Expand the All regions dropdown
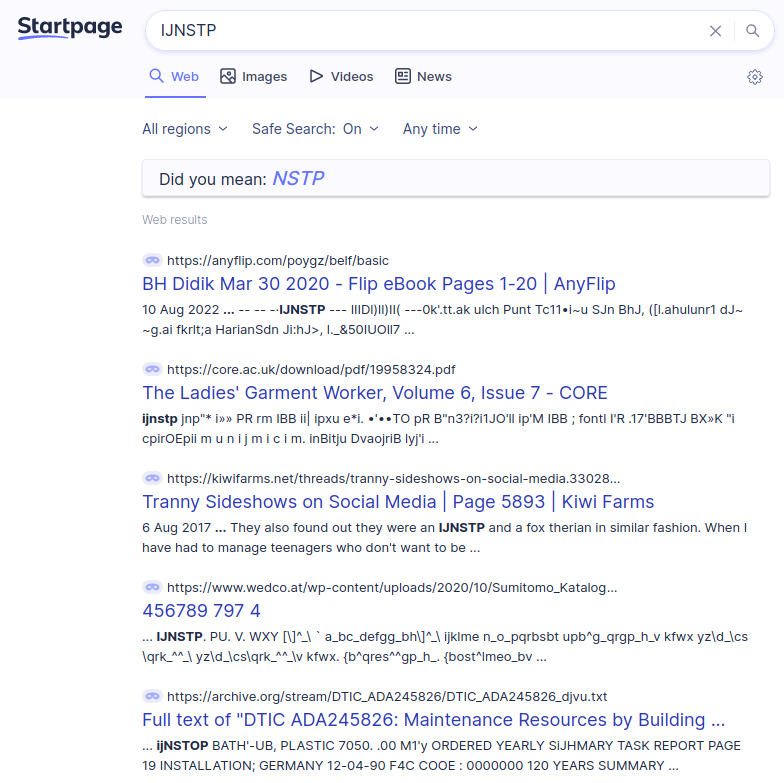The height and width of the screenshot is (783, 784). [x=185, y=129]
